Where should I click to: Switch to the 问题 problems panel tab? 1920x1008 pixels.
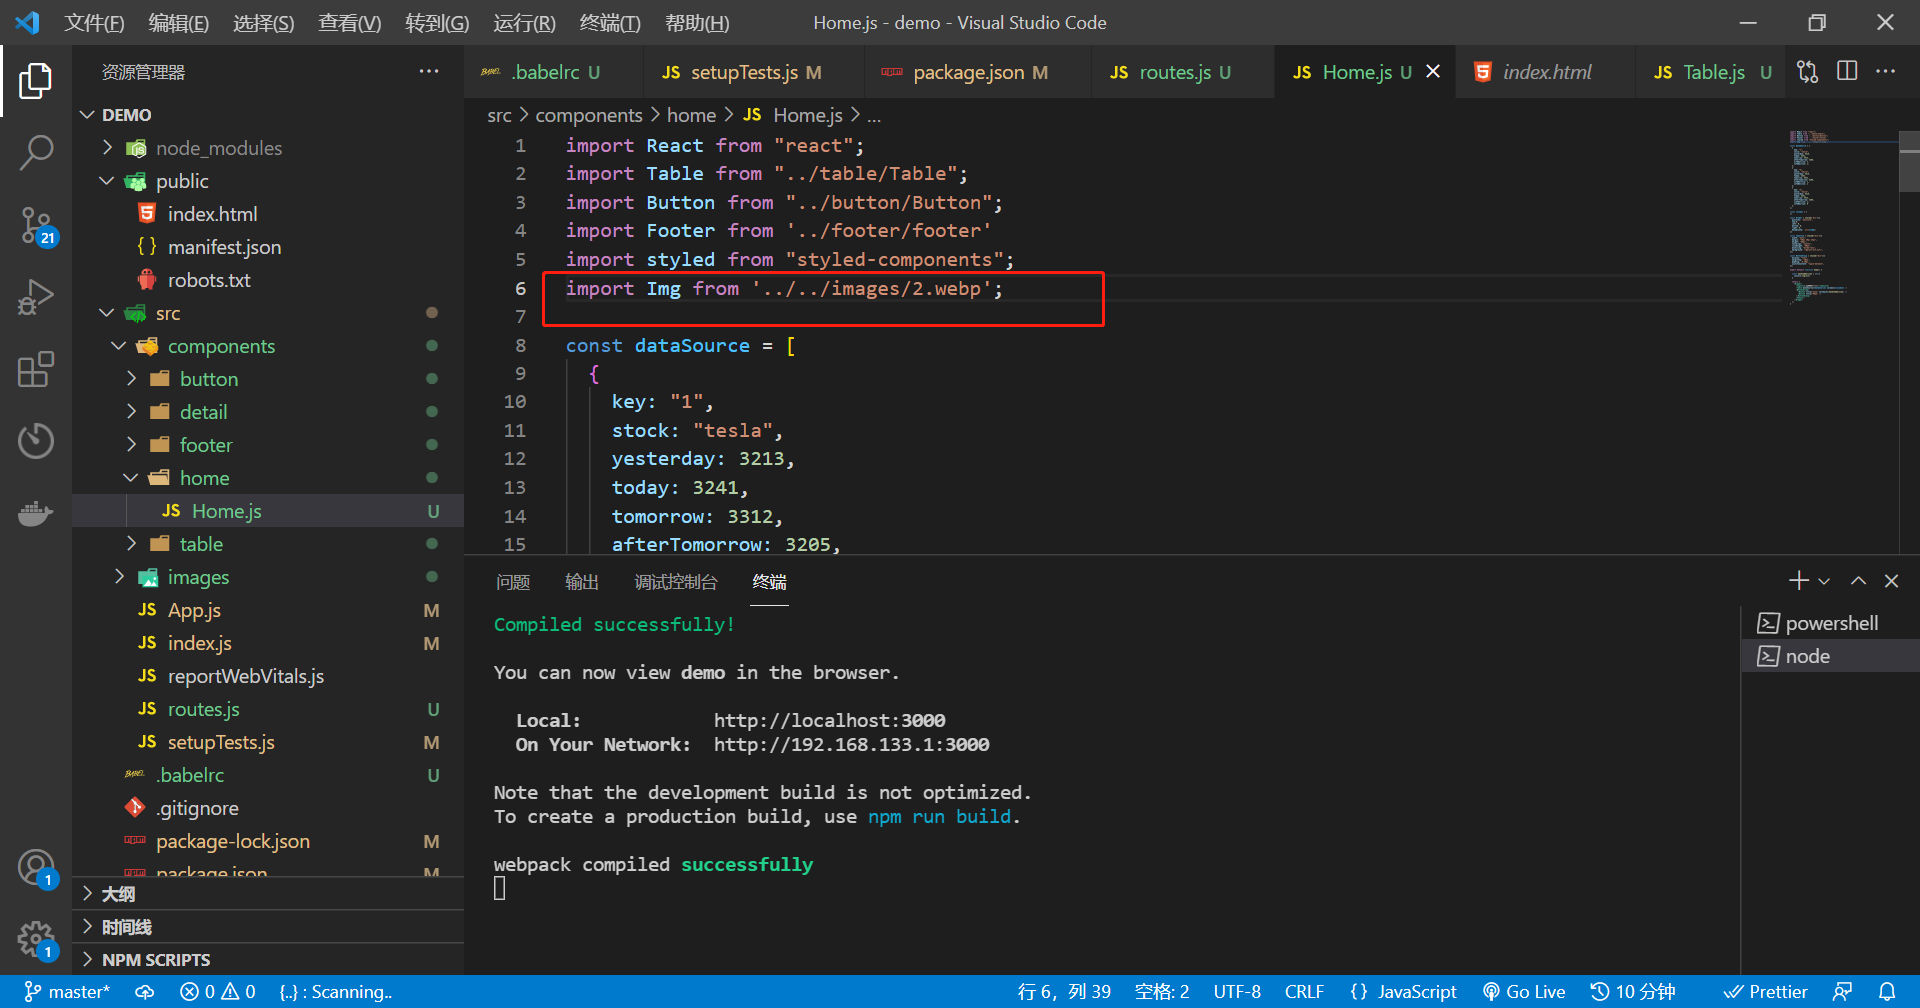click(513, 582)
